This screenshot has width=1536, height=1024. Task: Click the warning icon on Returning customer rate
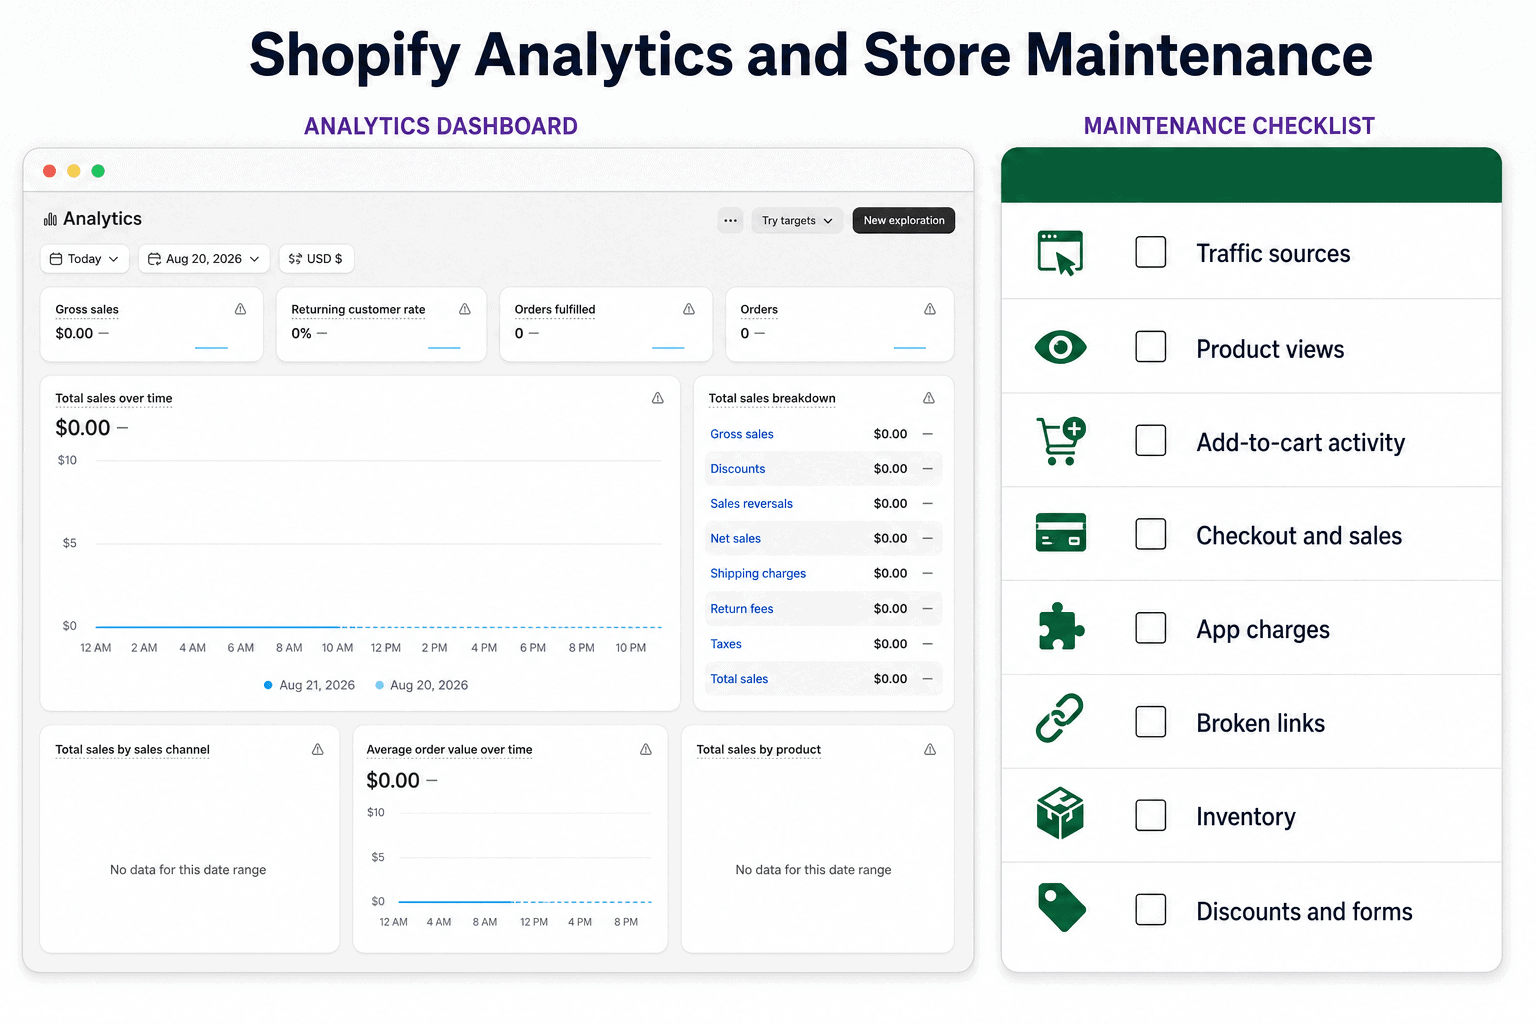point(465,309)
